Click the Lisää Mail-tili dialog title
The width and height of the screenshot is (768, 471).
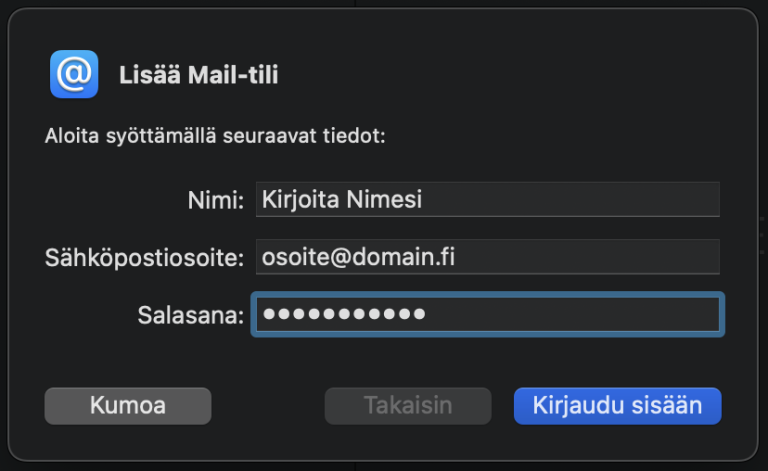(198, 75)
